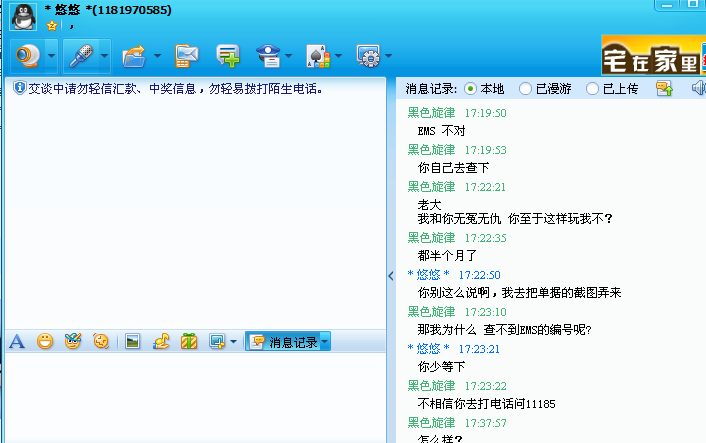The height and width of the screenshot is (443, 706).
Task: Click the security tip shield icon
Action: (19, 88)
